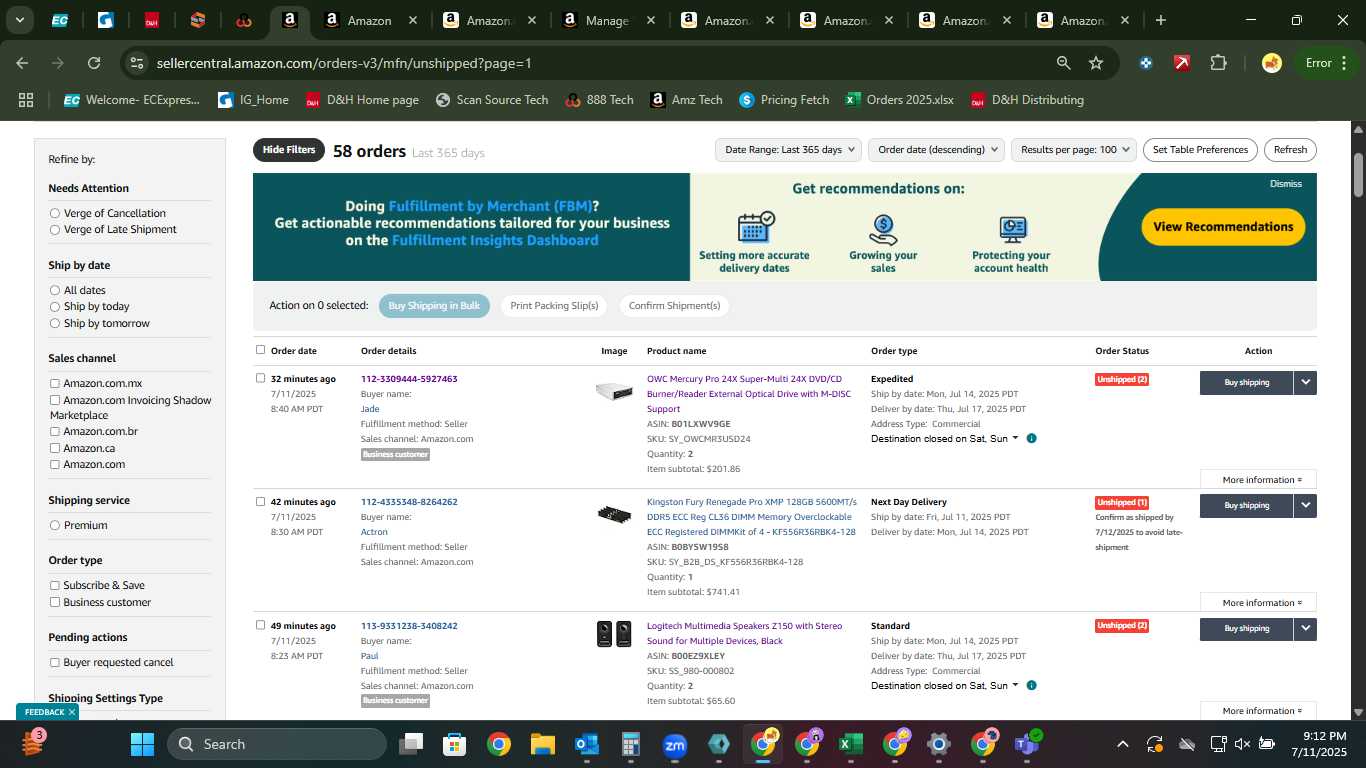The width and height of the screenshot is (1366, 768).
Task: Open the D&H Home page bookmark
Action: 362,100
